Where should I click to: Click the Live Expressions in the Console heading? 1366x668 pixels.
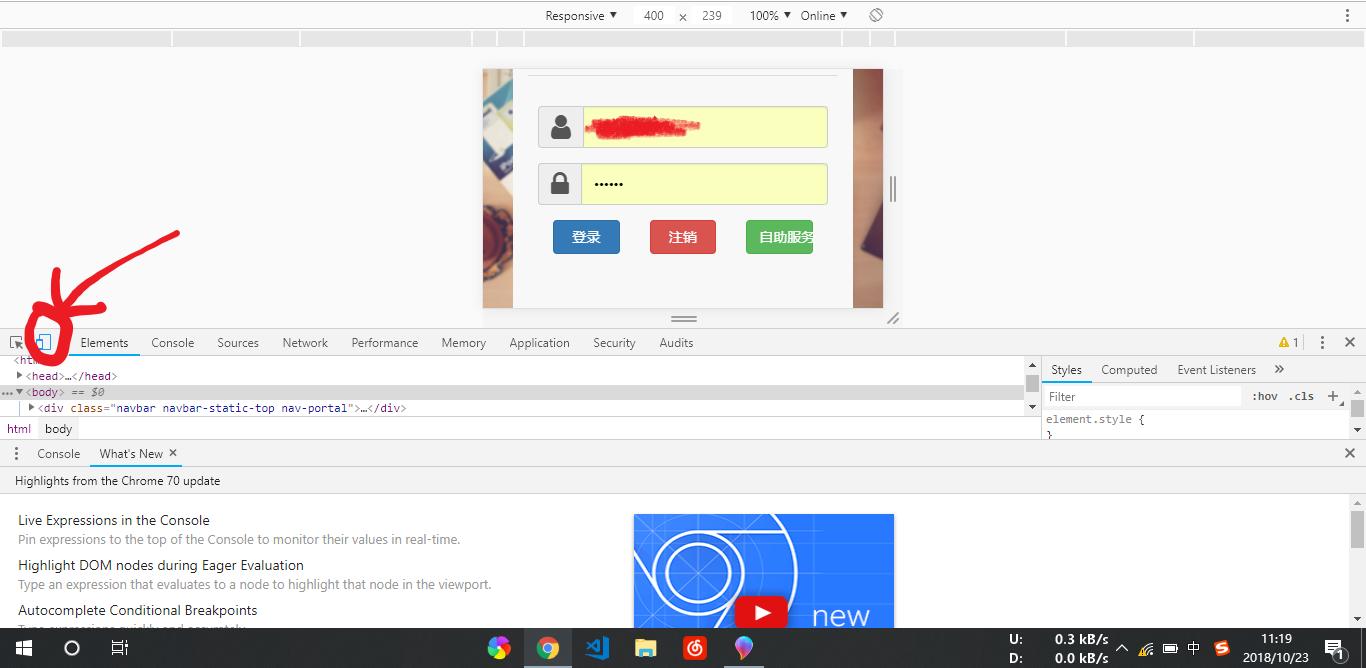tap(114, 520)
